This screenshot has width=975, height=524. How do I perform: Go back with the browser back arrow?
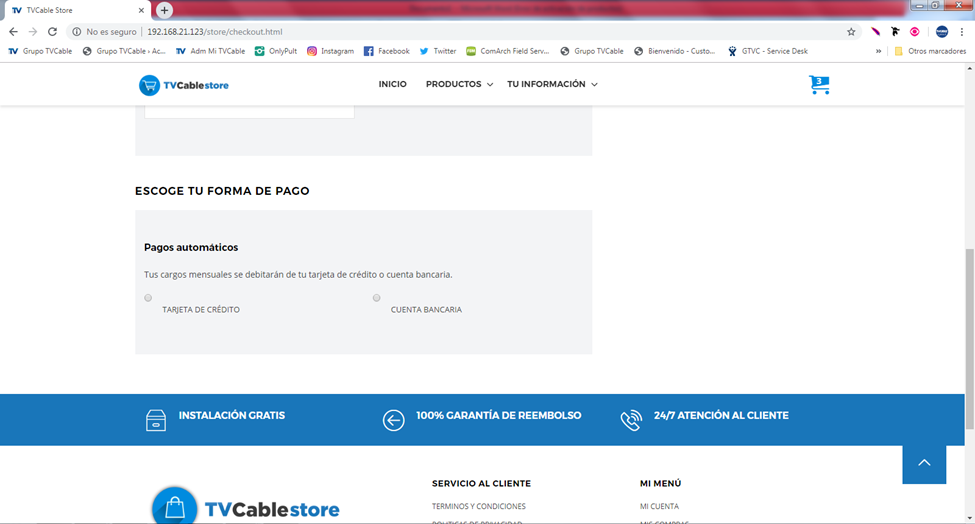[13, 32]
